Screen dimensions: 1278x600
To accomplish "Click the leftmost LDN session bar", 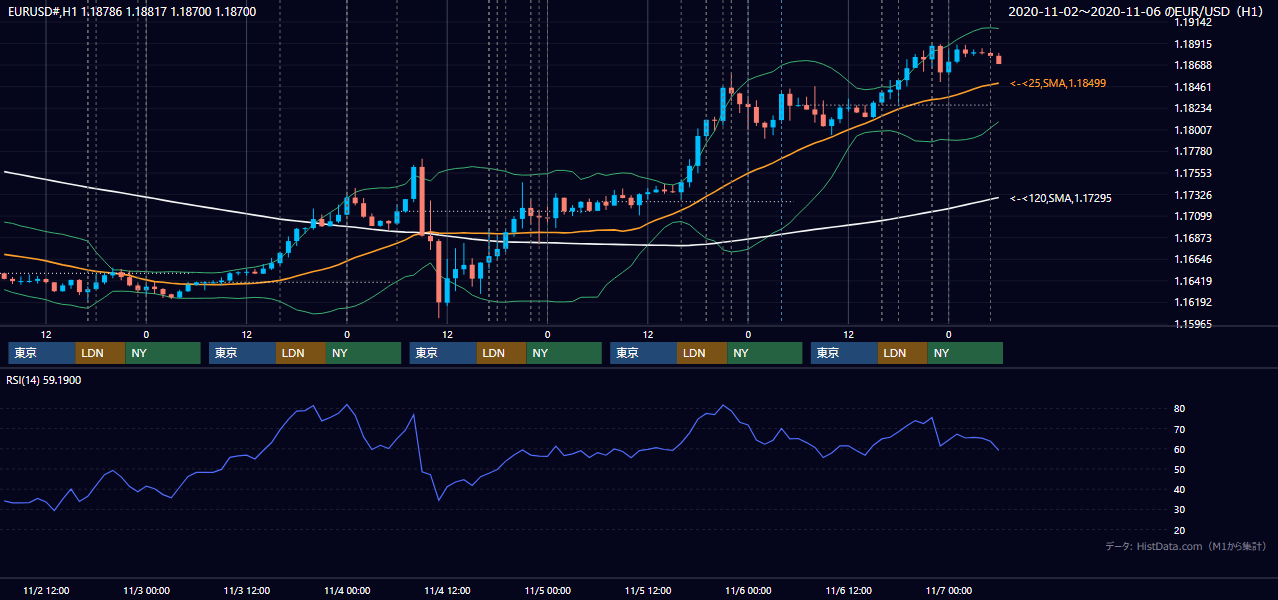I will (x=101, y=353).
